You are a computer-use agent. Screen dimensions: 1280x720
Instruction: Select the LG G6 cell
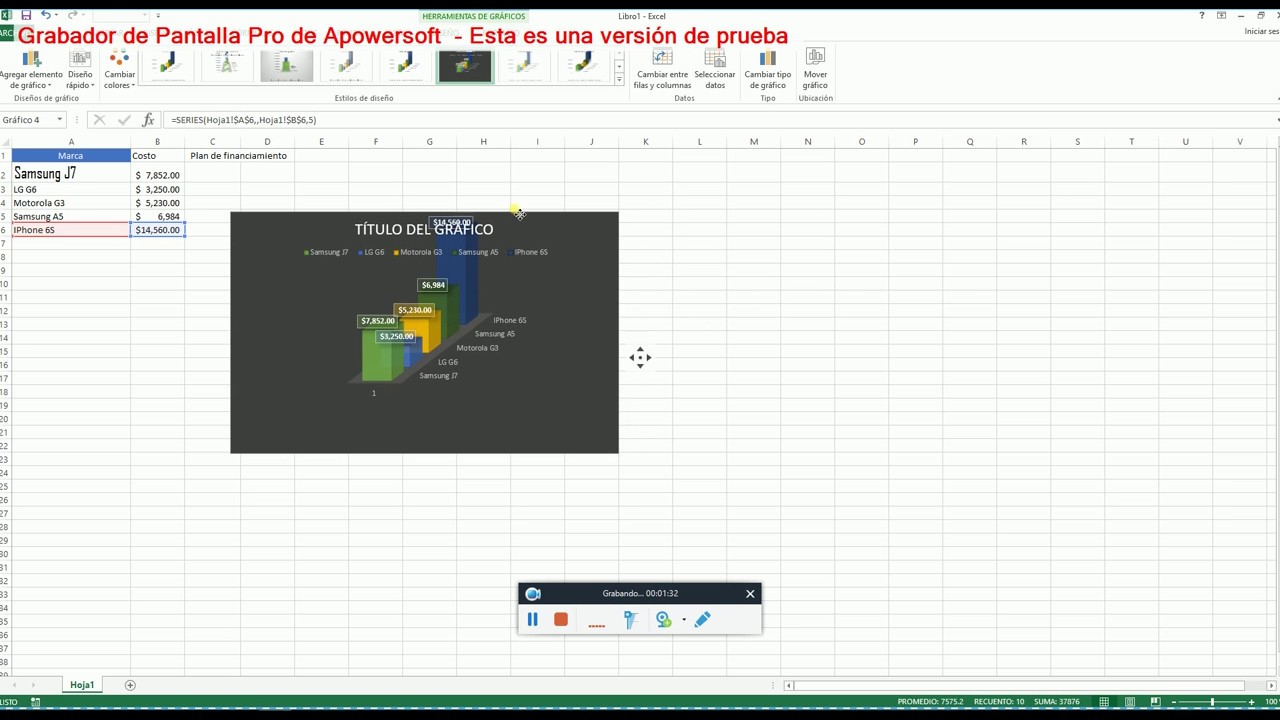coord(71,189)
